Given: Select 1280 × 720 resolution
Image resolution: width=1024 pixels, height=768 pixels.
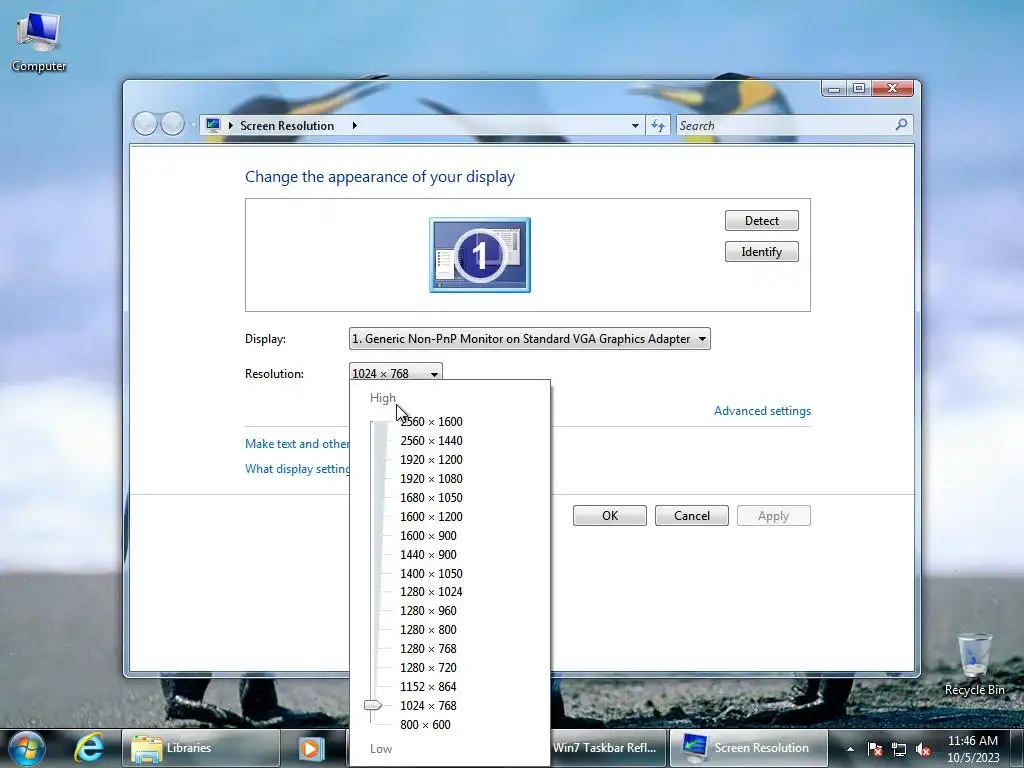Looking at the screenshot, I should click(x=428, y=667).
